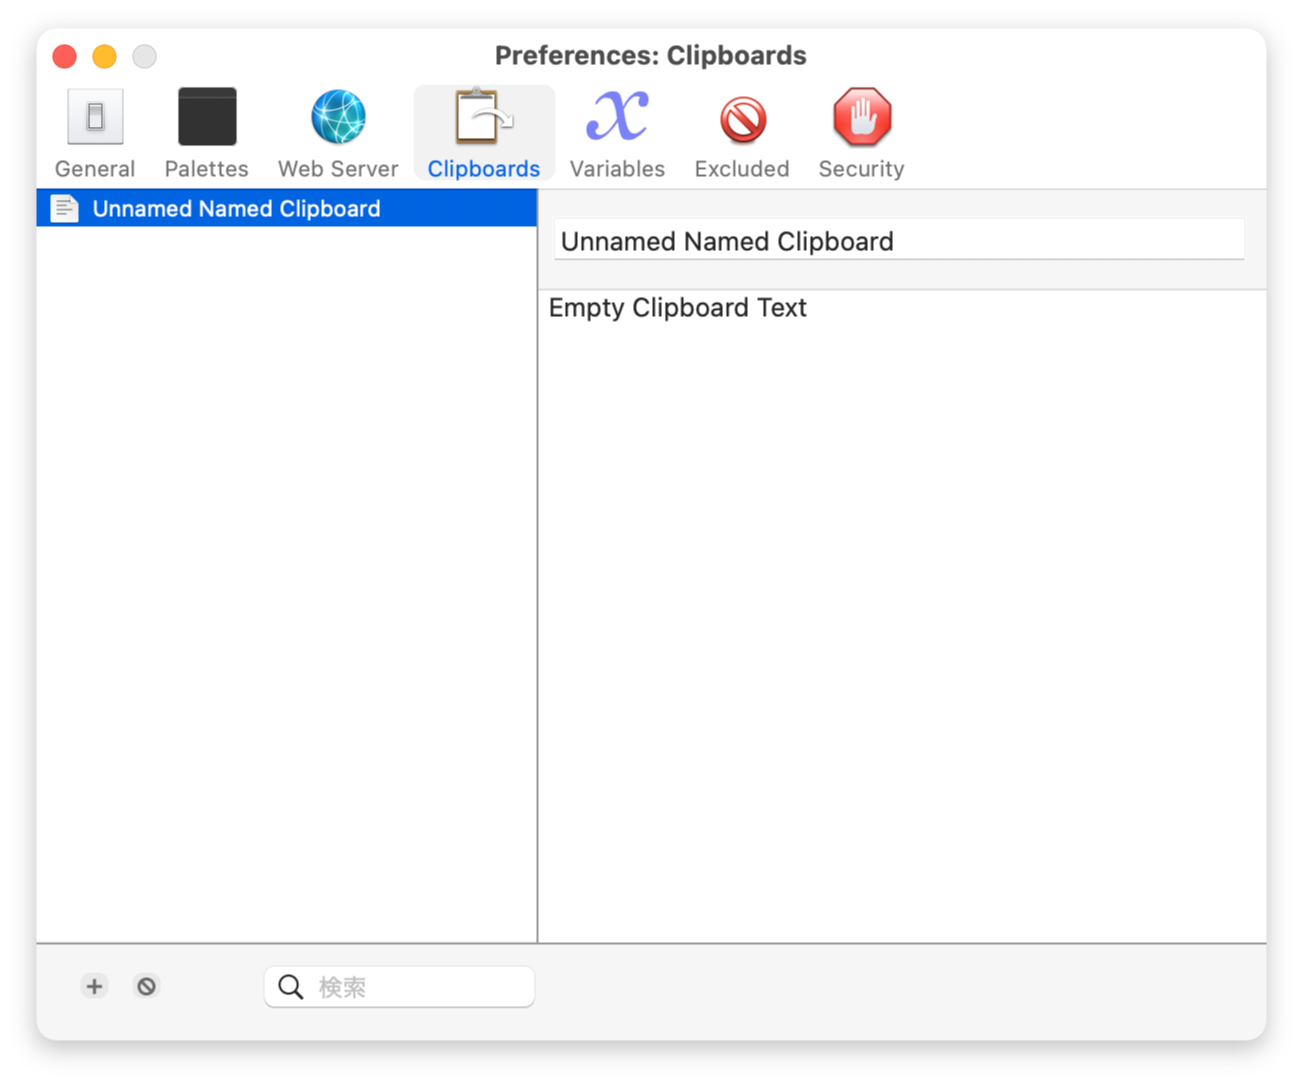Viewport: 1303px width, 1085px height.
Task: Focus the 検索 search field
Action: click(x=420, y=987)
